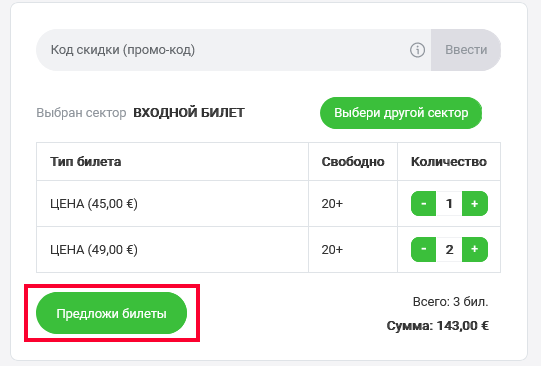Select the ЦЕНА (49,00 €) ticket row label

94,249
